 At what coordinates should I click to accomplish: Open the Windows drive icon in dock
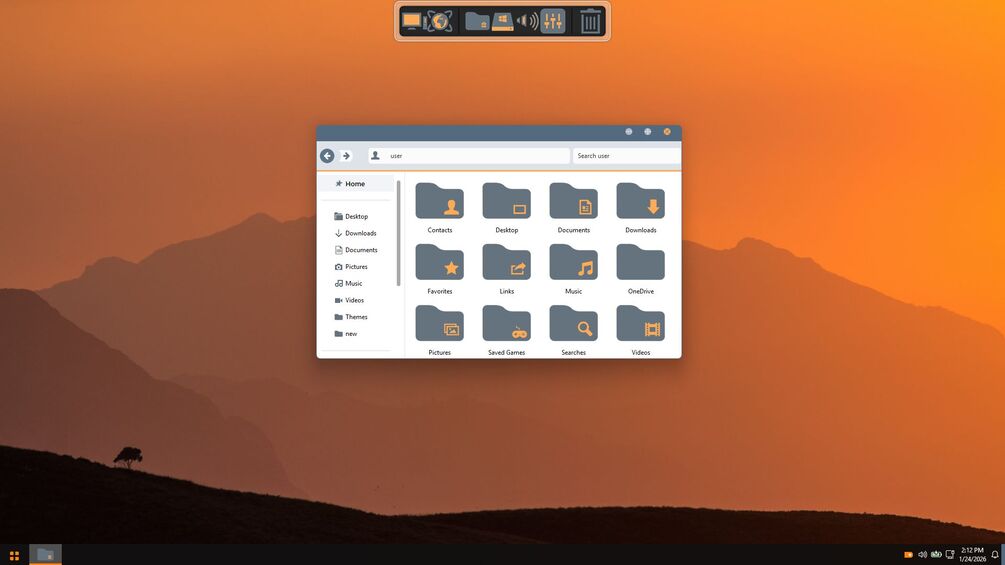[x=502, y=21]
